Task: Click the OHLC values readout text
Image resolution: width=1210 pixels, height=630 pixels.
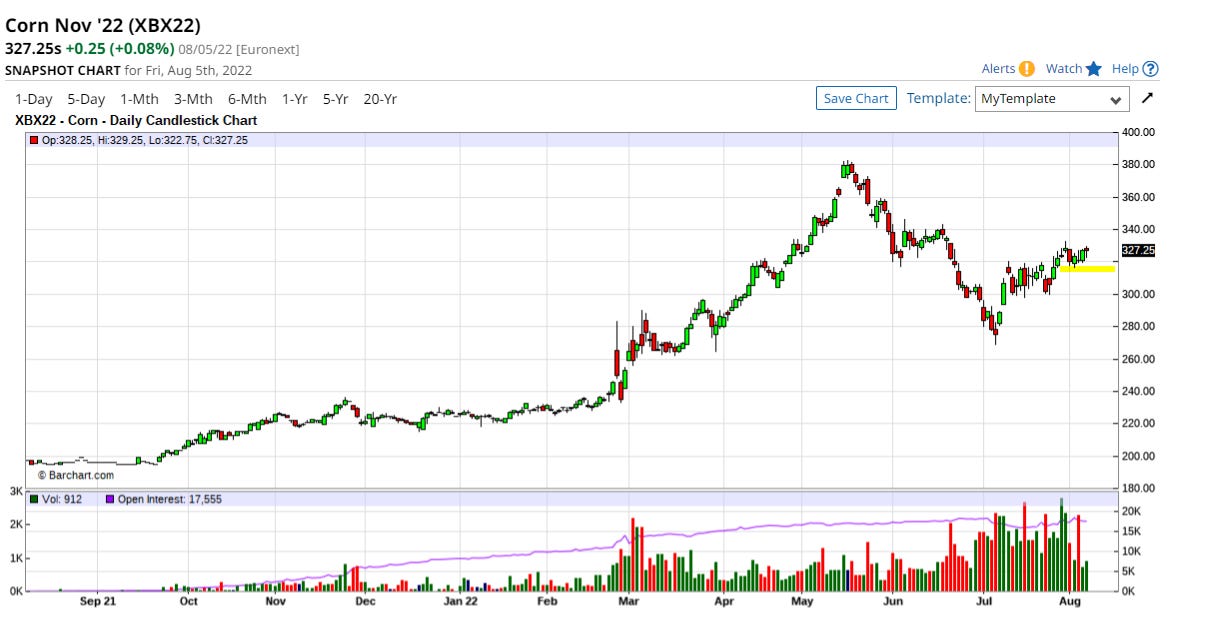Action: pos(144,140)
